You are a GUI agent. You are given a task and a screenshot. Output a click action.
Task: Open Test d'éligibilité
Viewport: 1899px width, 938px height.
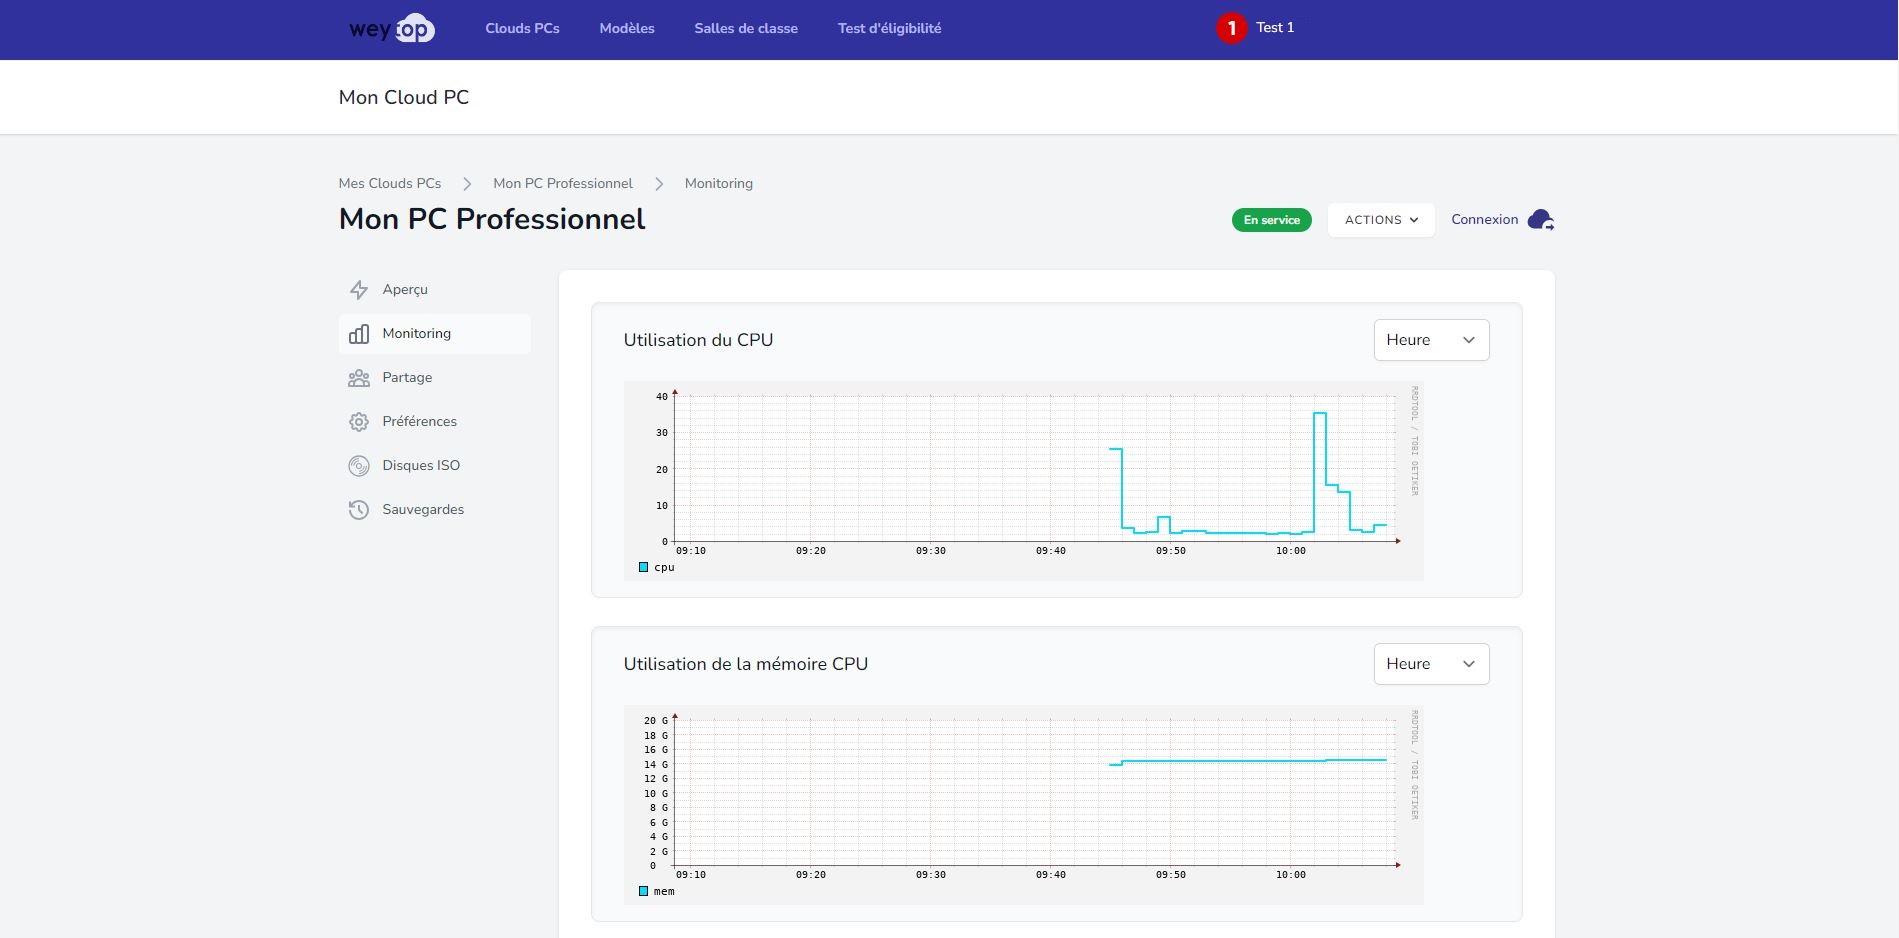tap(889, 28)
